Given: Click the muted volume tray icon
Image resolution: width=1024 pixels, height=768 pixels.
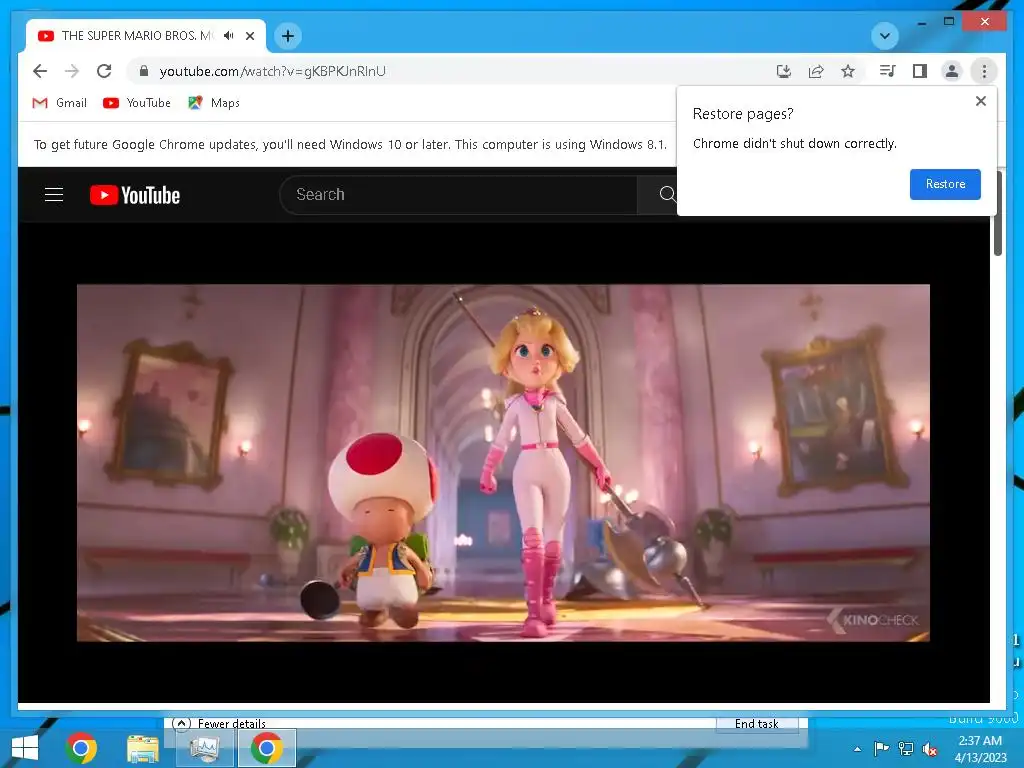Looking at the screenshot, I should tap(930, 749).
